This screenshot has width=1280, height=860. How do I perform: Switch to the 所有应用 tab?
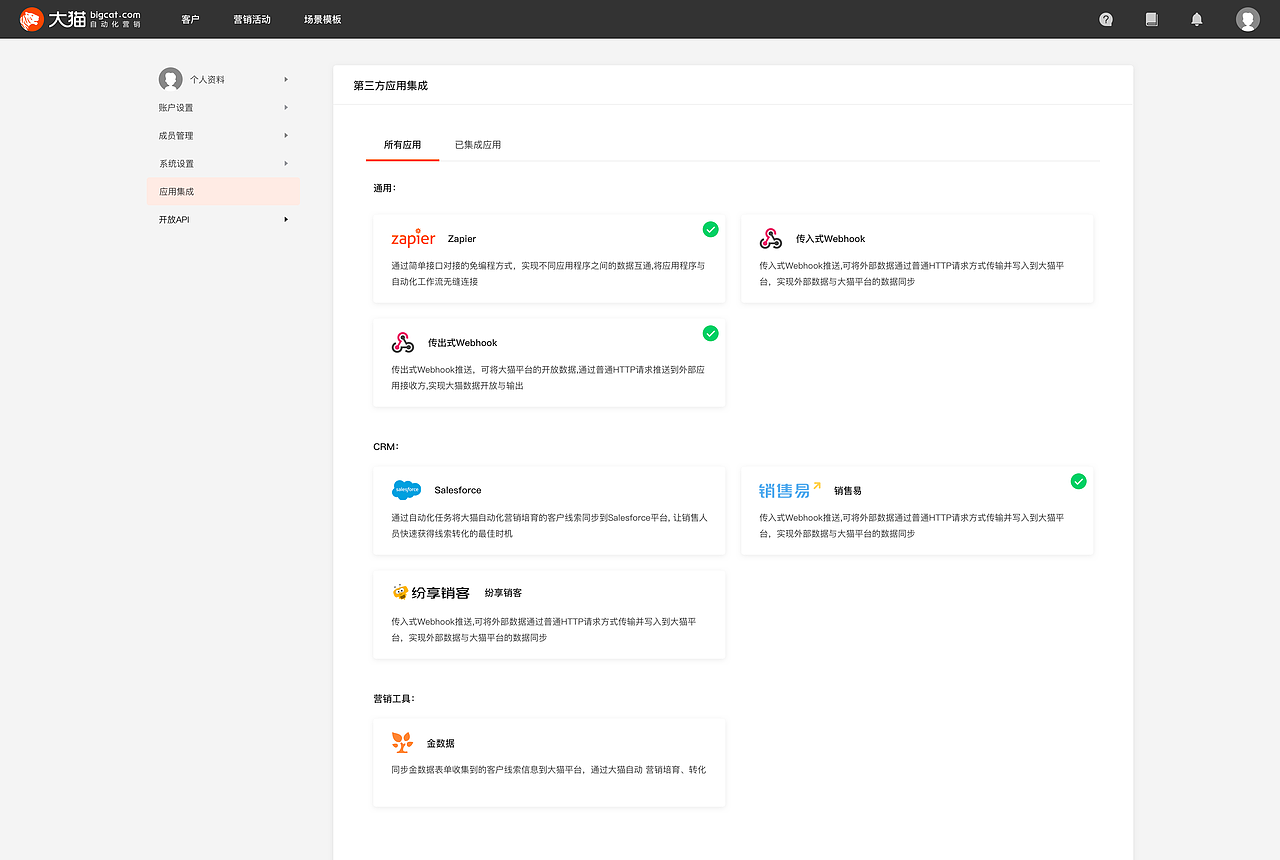click(402, 145)
